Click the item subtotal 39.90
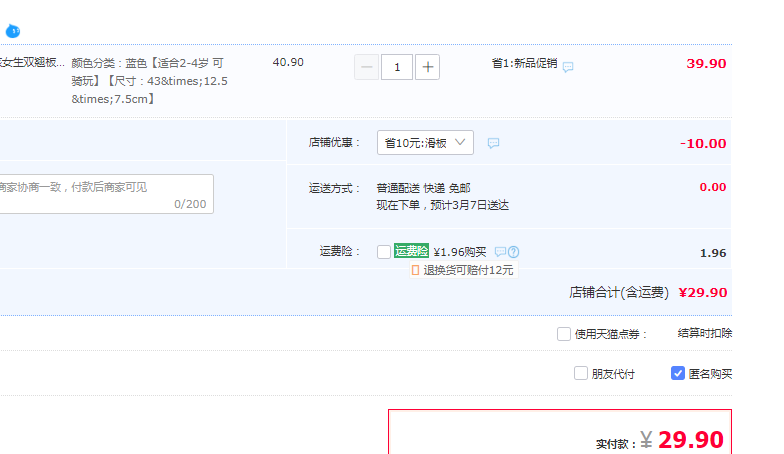This screenshot has height=454, width=784. (706, 64)
